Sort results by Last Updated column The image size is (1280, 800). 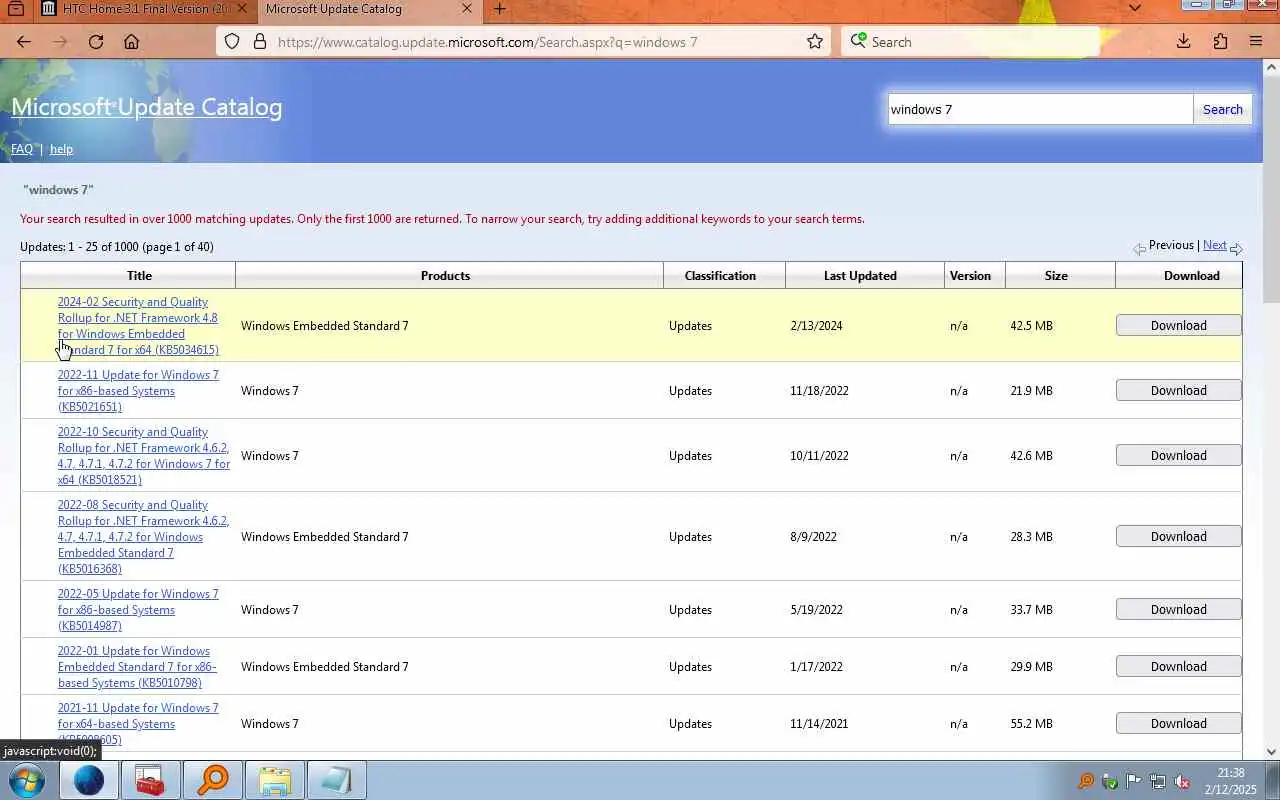[860, 275]
